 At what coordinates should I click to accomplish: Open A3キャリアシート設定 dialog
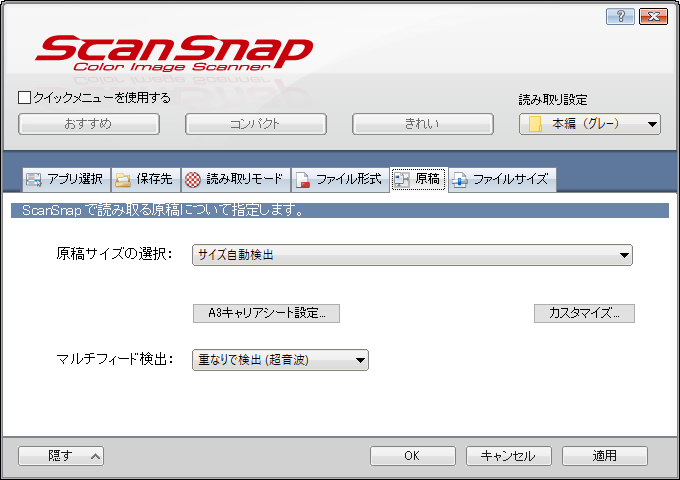[x=266, y=313]
